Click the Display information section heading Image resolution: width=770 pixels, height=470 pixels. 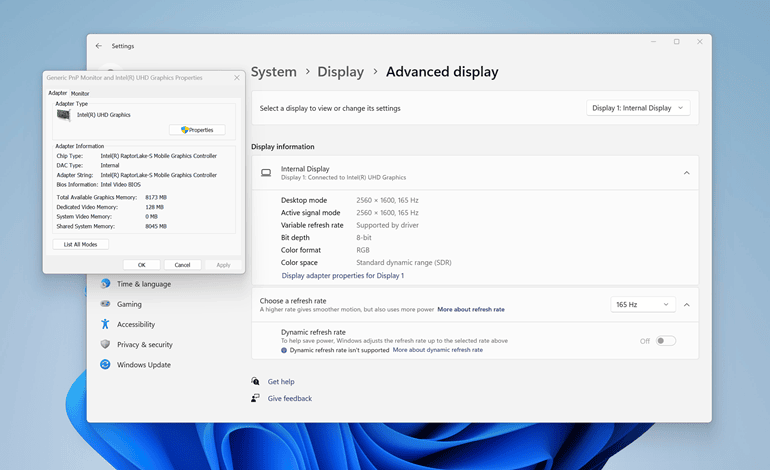click(282, 147)
